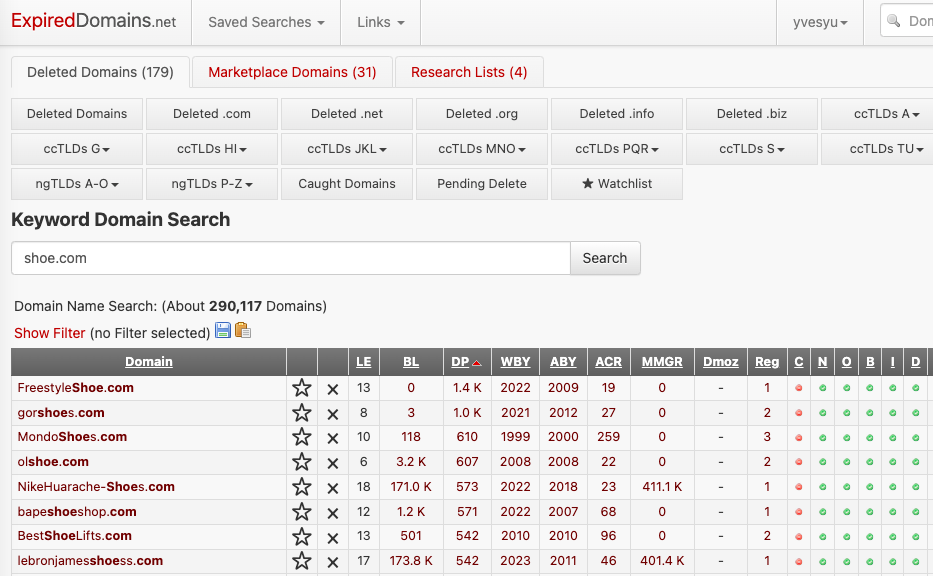933x576 pixels.
Task: Mark BestShoeLifts.com with the star
Action: click(x=302, y=537)
